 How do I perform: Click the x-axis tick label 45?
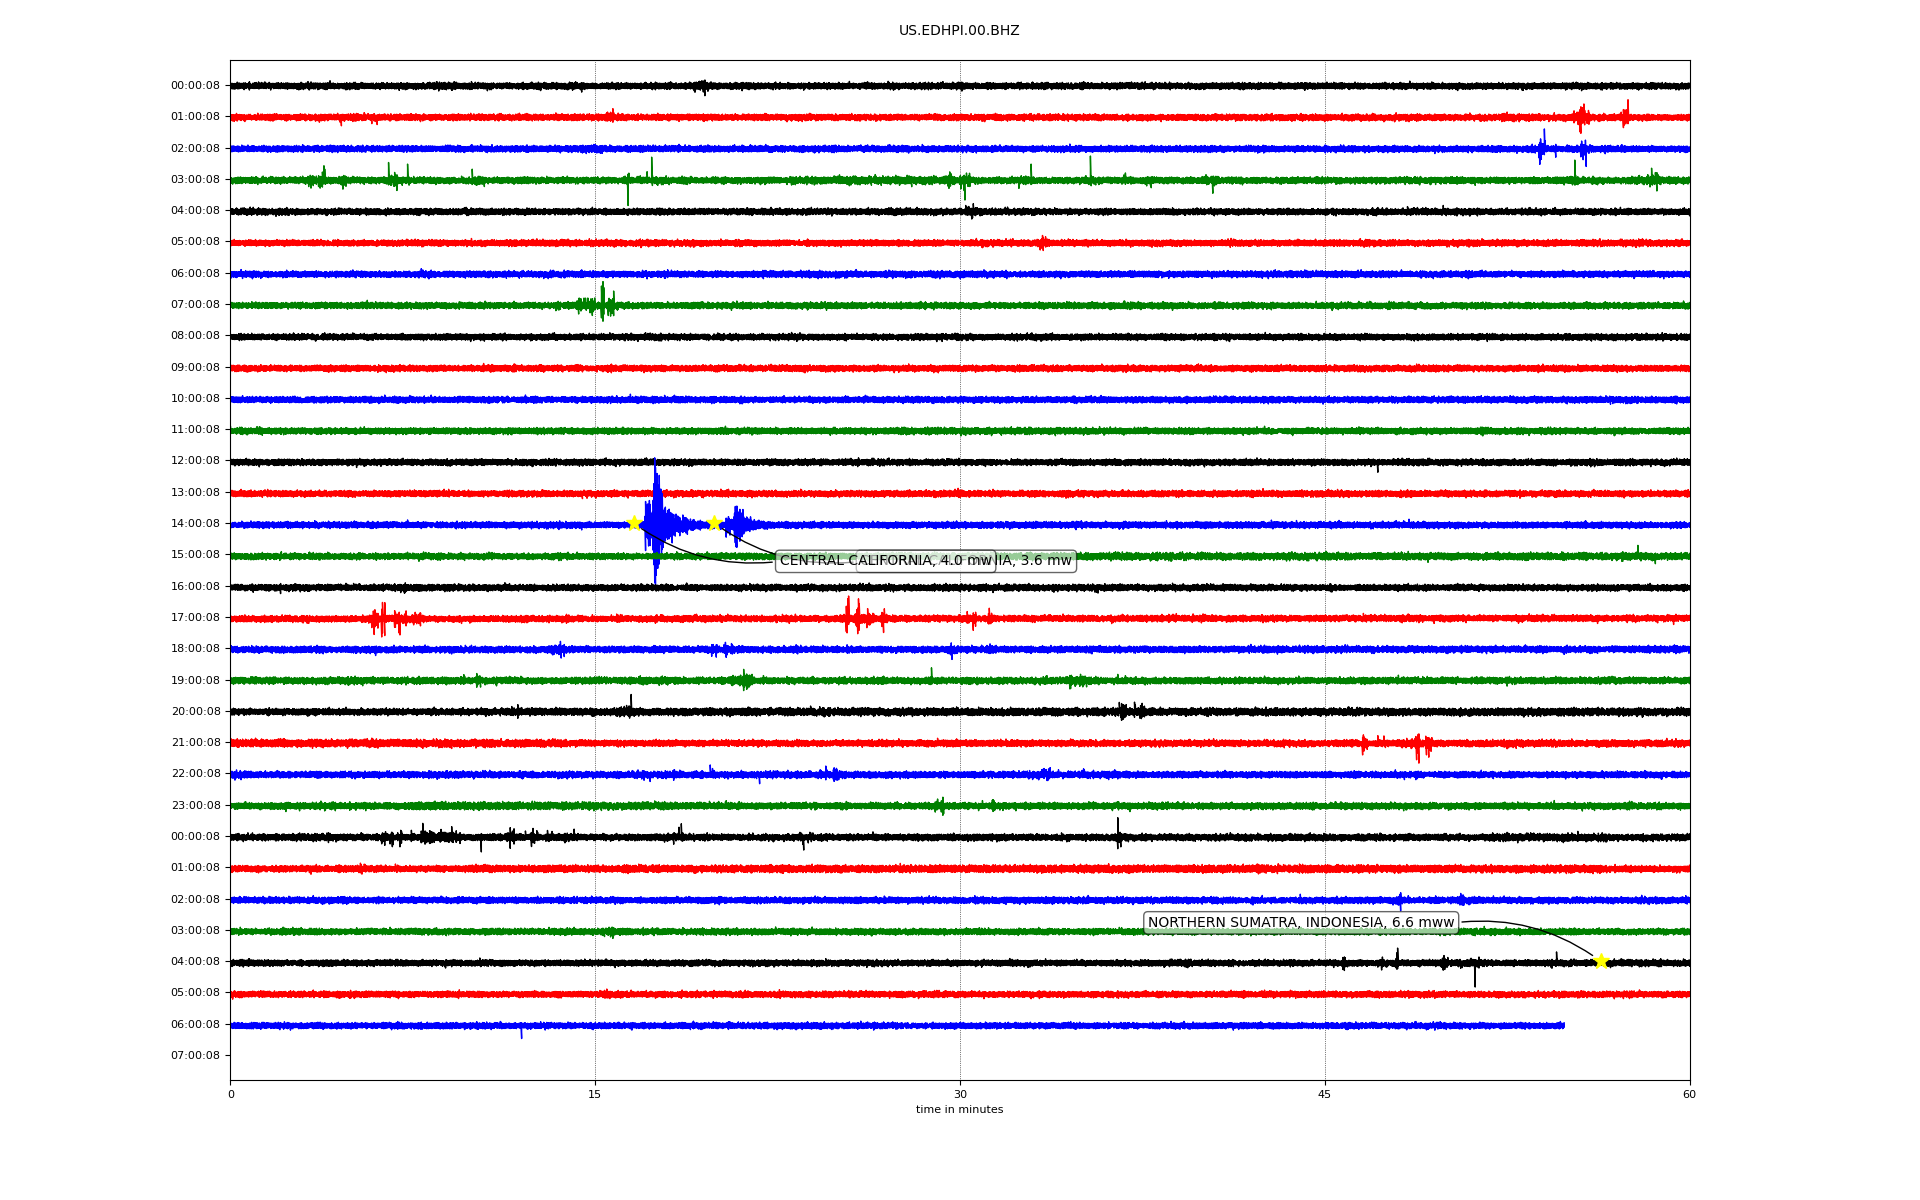click(1325, 1094)
